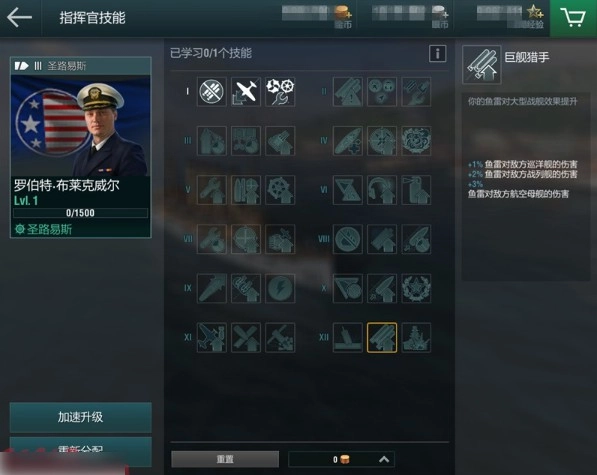Open the shop cart icon
This screenshot has height=475, width=597.
point(573,18)
